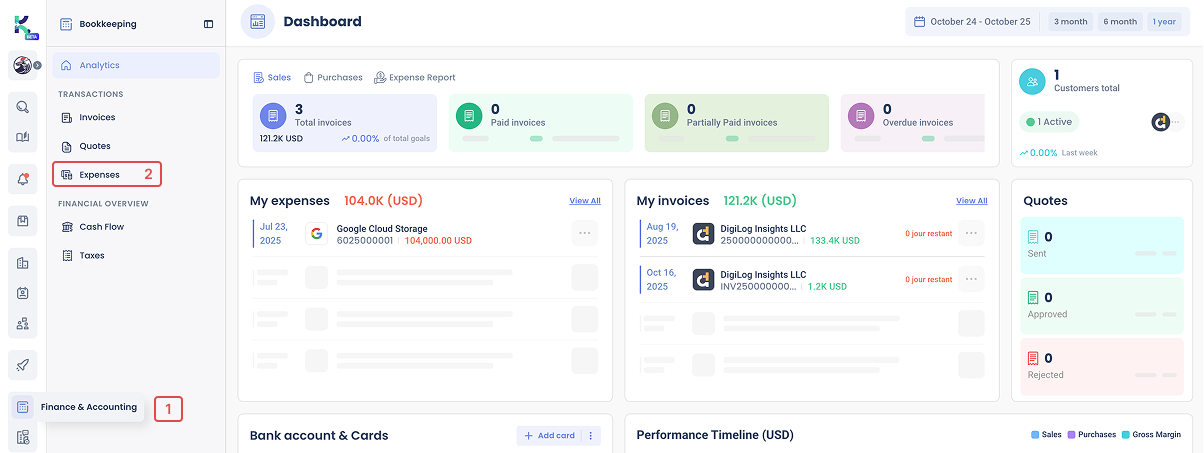This screenshot has width=1204, height=453.
Task: Open the Rejected quotes card
Action: (1101, 366)
